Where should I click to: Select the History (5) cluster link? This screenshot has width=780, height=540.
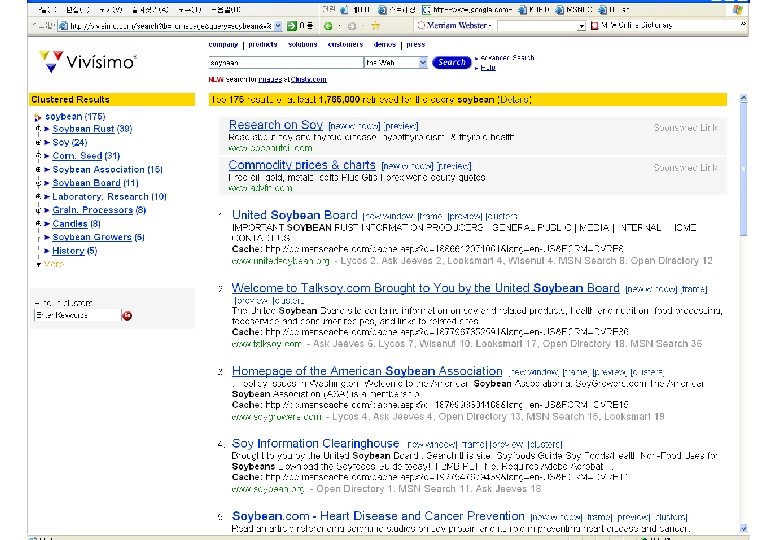[x=75, y=251]
